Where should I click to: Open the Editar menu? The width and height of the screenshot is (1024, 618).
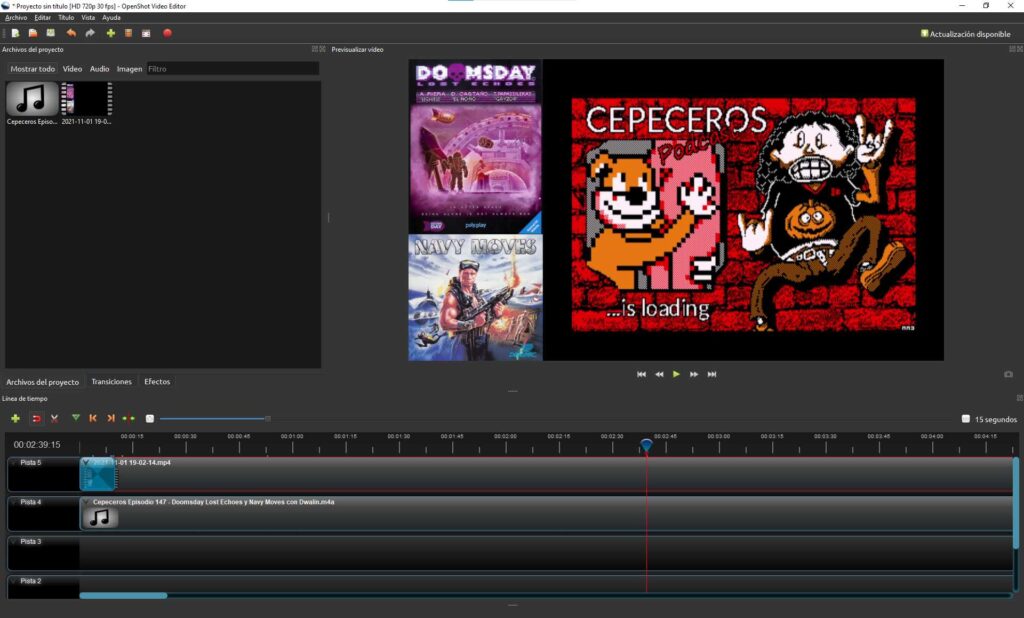[x=42, y=18]
